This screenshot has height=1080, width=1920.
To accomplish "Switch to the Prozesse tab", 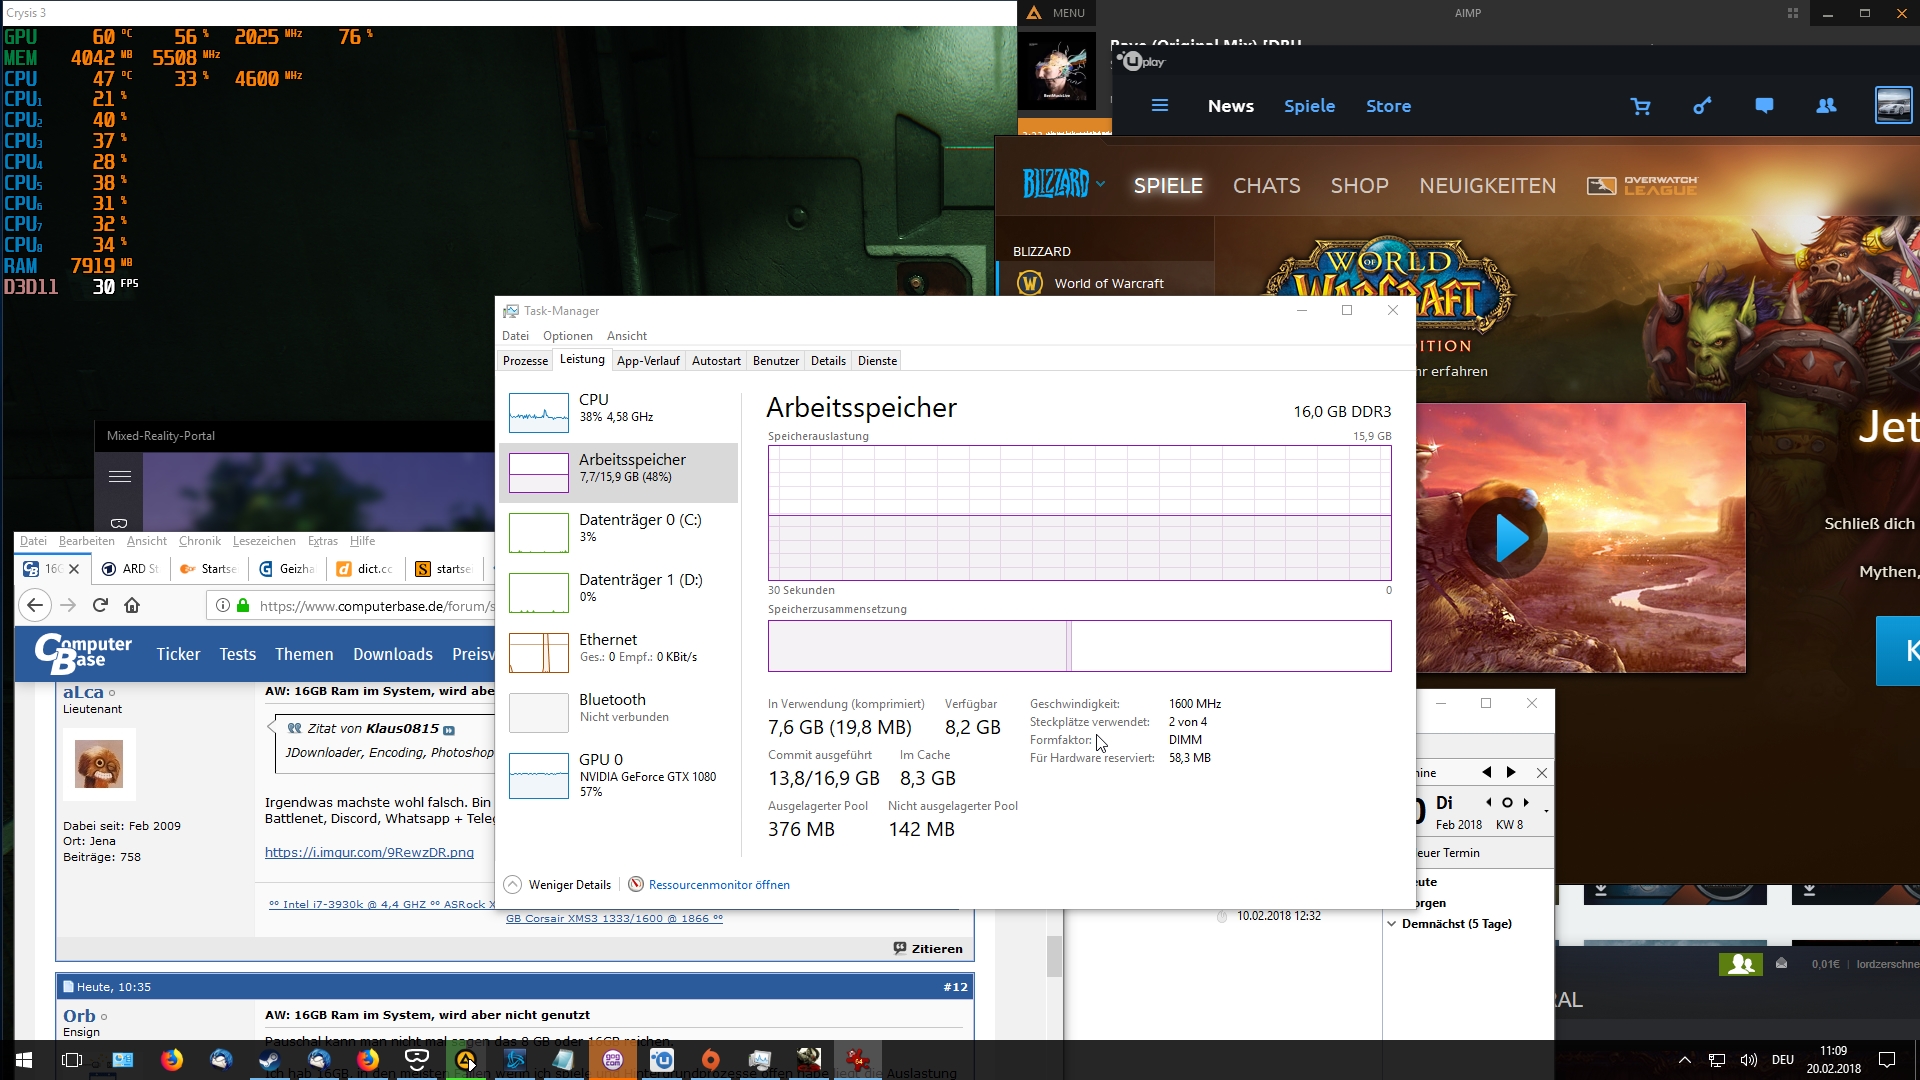I will click(x=525, y=361).
